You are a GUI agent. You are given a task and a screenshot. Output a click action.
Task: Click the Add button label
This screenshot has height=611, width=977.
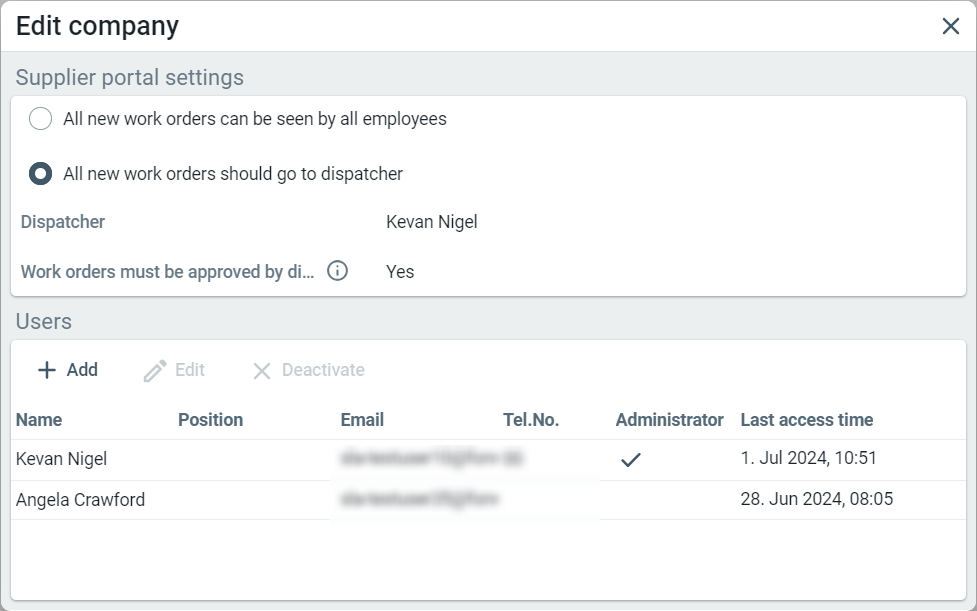click(x=82, y=370)
